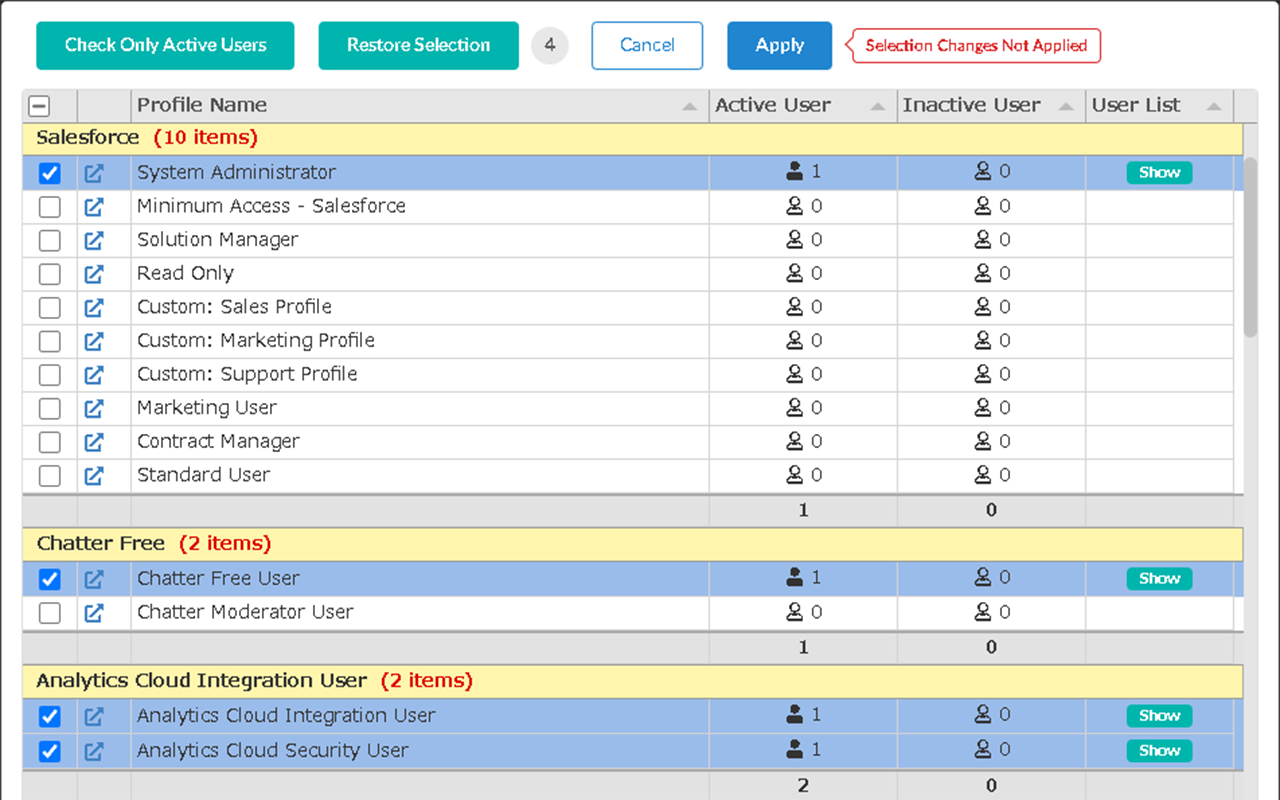Open Chatter Moderator User link icon

point(93,612)
